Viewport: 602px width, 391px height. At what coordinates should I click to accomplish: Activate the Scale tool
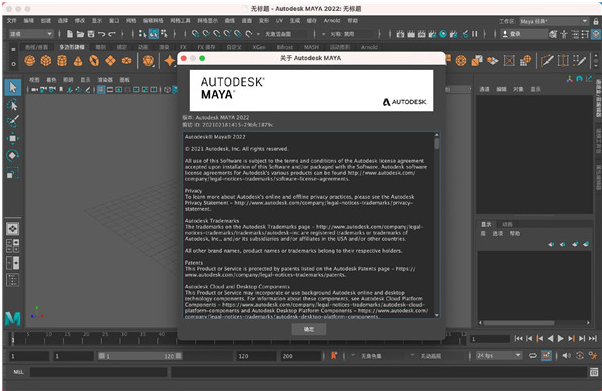point(13,173)
